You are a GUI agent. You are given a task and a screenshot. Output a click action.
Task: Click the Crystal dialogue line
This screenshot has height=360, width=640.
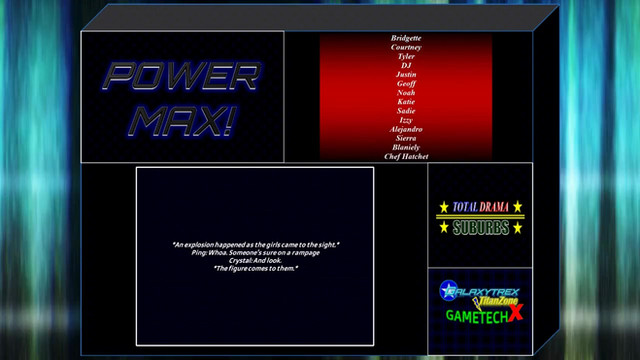click(x=255, y=260)
